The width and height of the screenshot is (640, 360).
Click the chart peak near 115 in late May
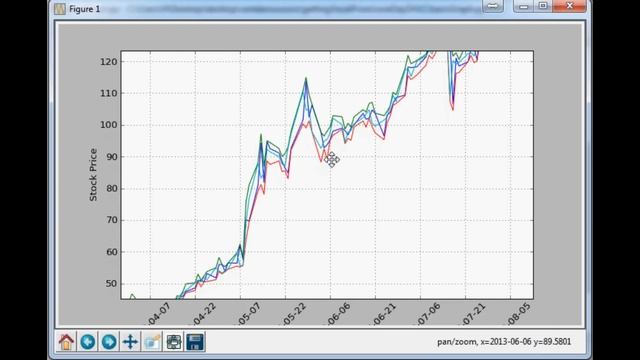(306, 78)
